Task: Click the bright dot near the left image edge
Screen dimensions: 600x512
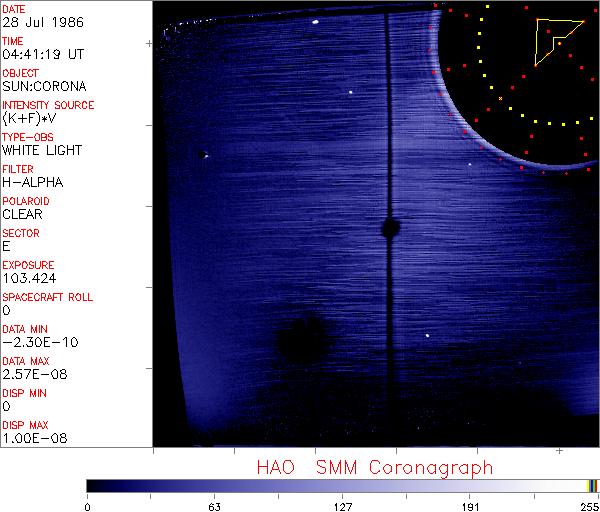Action: (204, 155)
